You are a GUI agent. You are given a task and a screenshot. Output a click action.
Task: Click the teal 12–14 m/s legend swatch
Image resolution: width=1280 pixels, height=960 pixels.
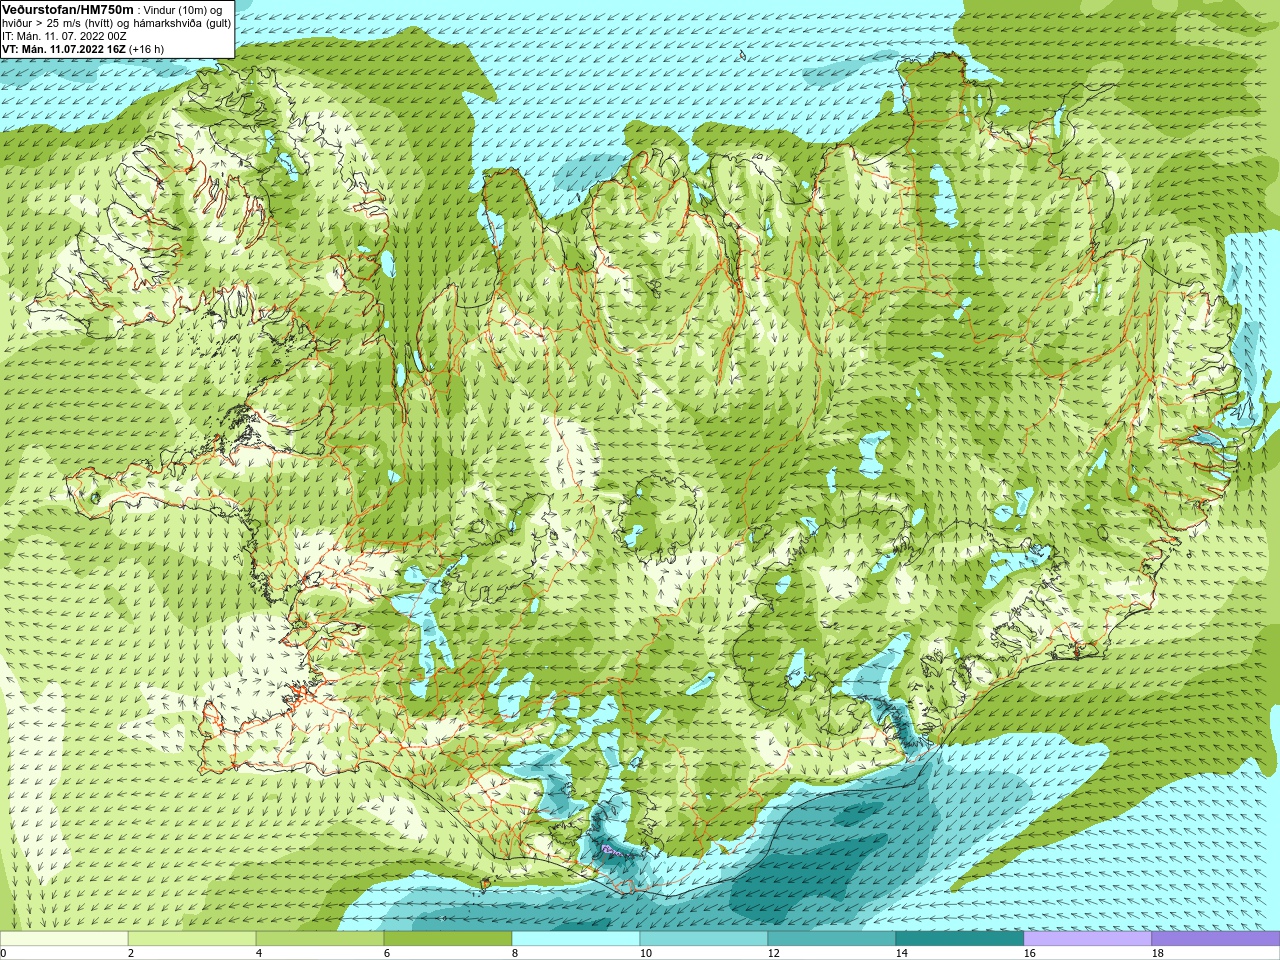(x=832, y=939)
